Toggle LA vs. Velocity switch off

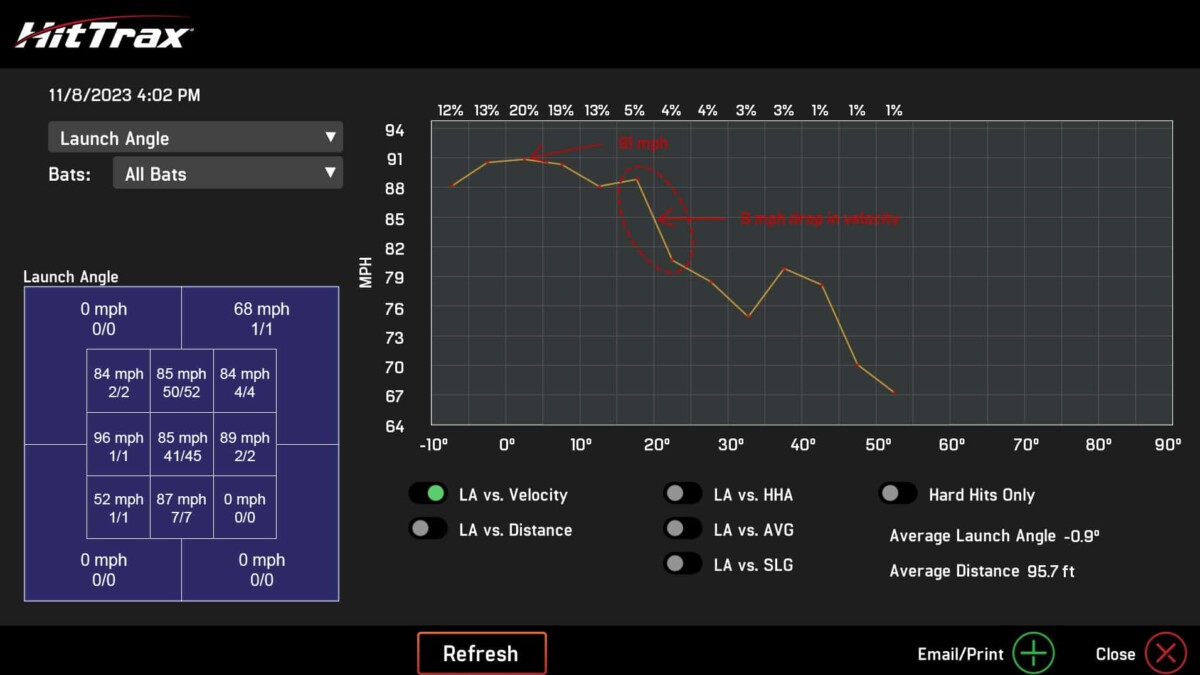[x=428, y=494]
